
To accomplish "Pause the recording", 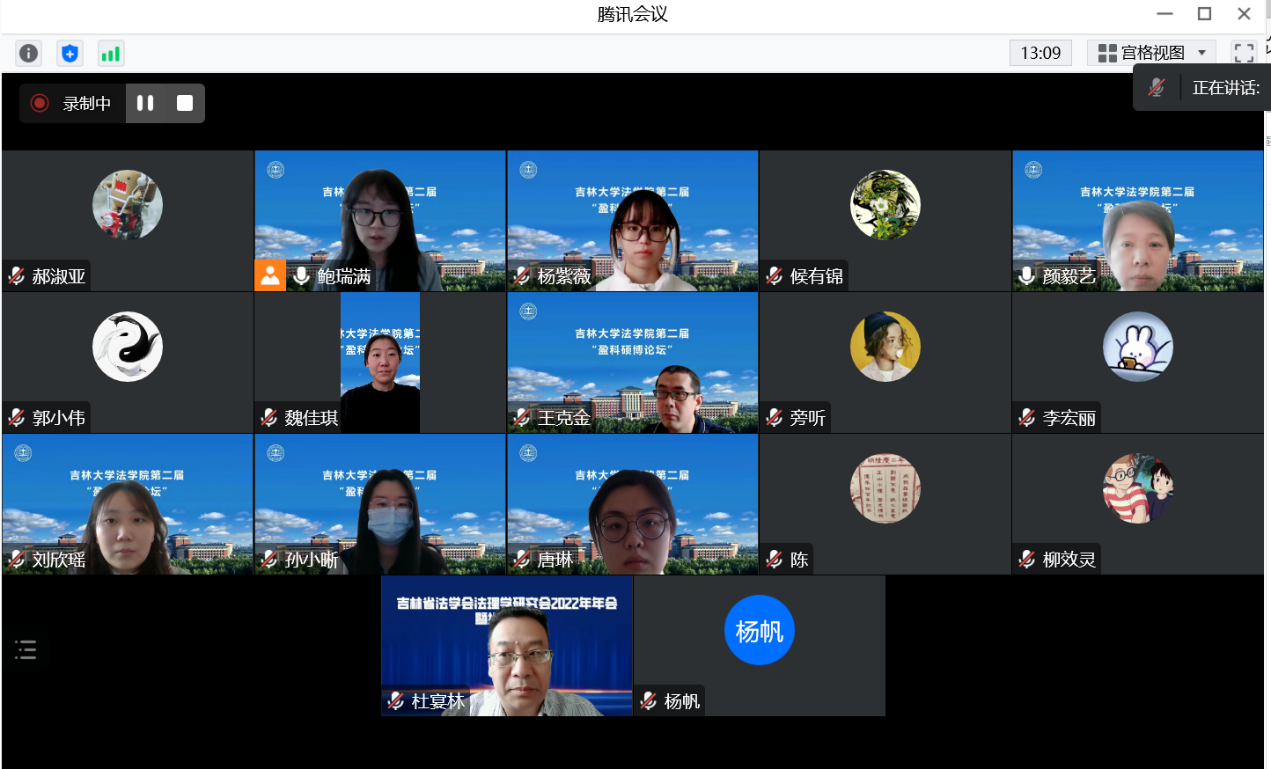I will point(145,103).
